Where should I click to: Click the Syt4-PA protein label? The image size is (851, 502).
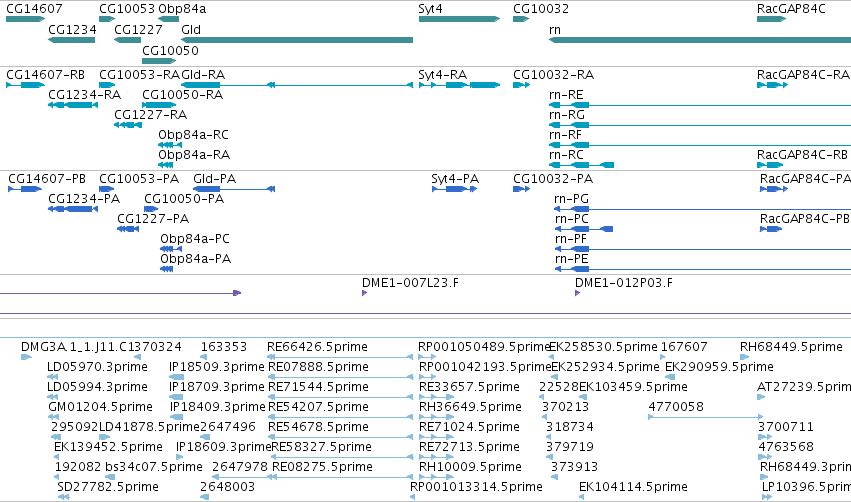[455, 179]
